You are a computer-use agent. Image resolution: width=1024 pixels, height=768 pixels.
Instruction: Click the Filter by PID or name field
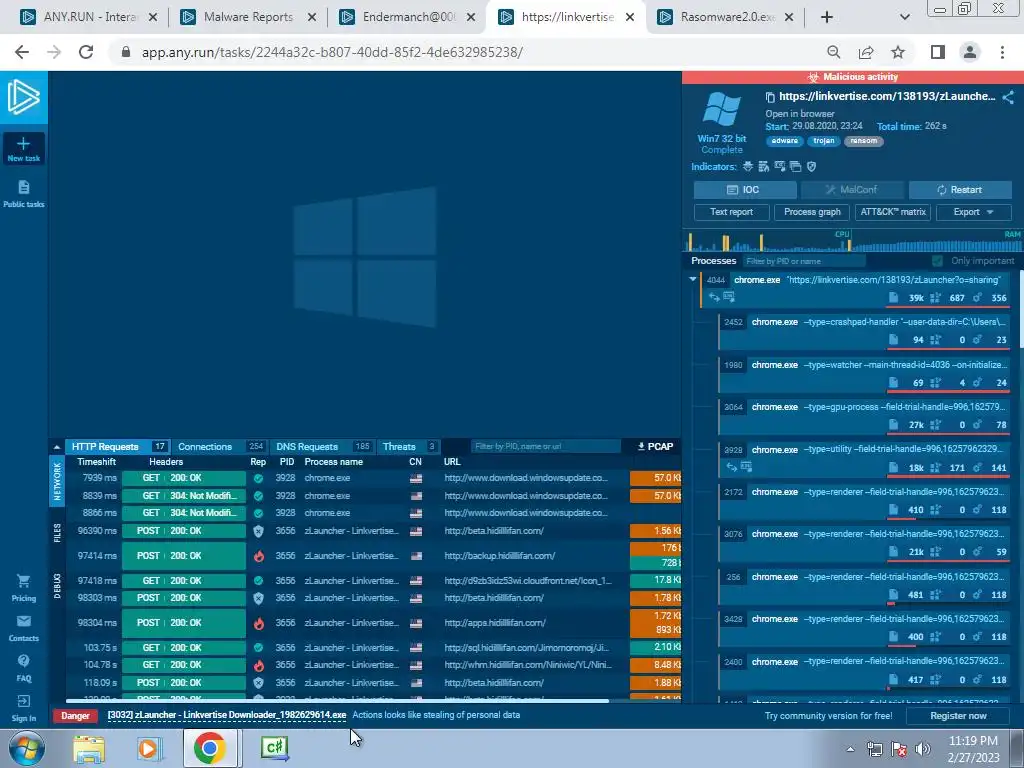[x=804, y=261]
